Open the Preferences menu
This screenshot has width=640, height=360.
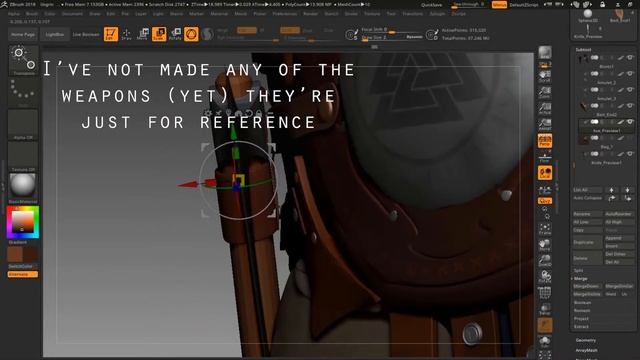(284, 14)
